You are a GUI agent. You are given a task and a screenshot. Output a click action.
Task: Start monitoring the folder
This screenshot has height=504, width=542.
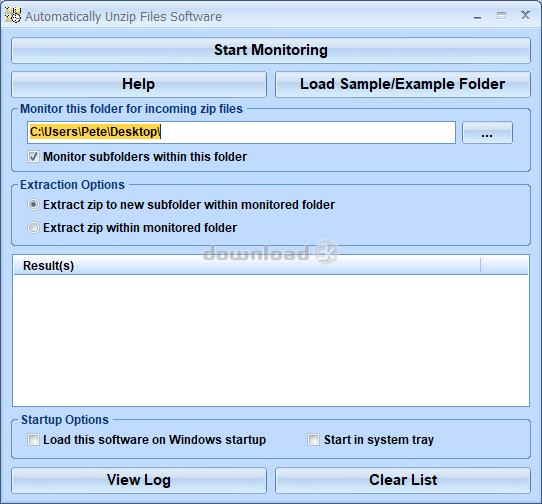(x=271, y=50)
